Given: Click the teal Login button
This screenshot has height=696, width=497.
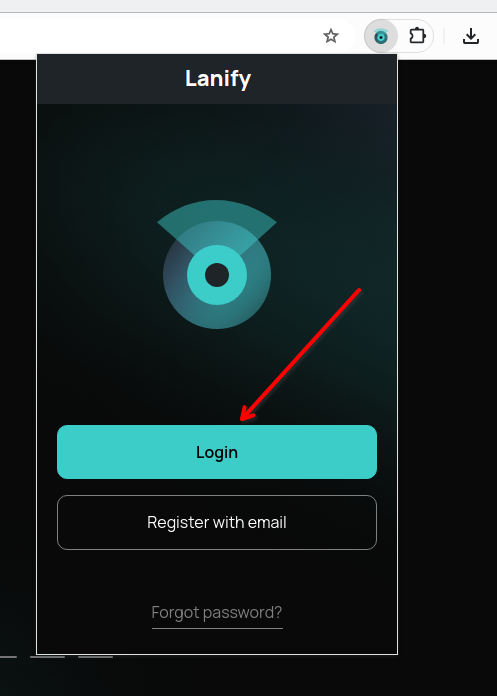Looking at the screenshot, I should point(217,452).
